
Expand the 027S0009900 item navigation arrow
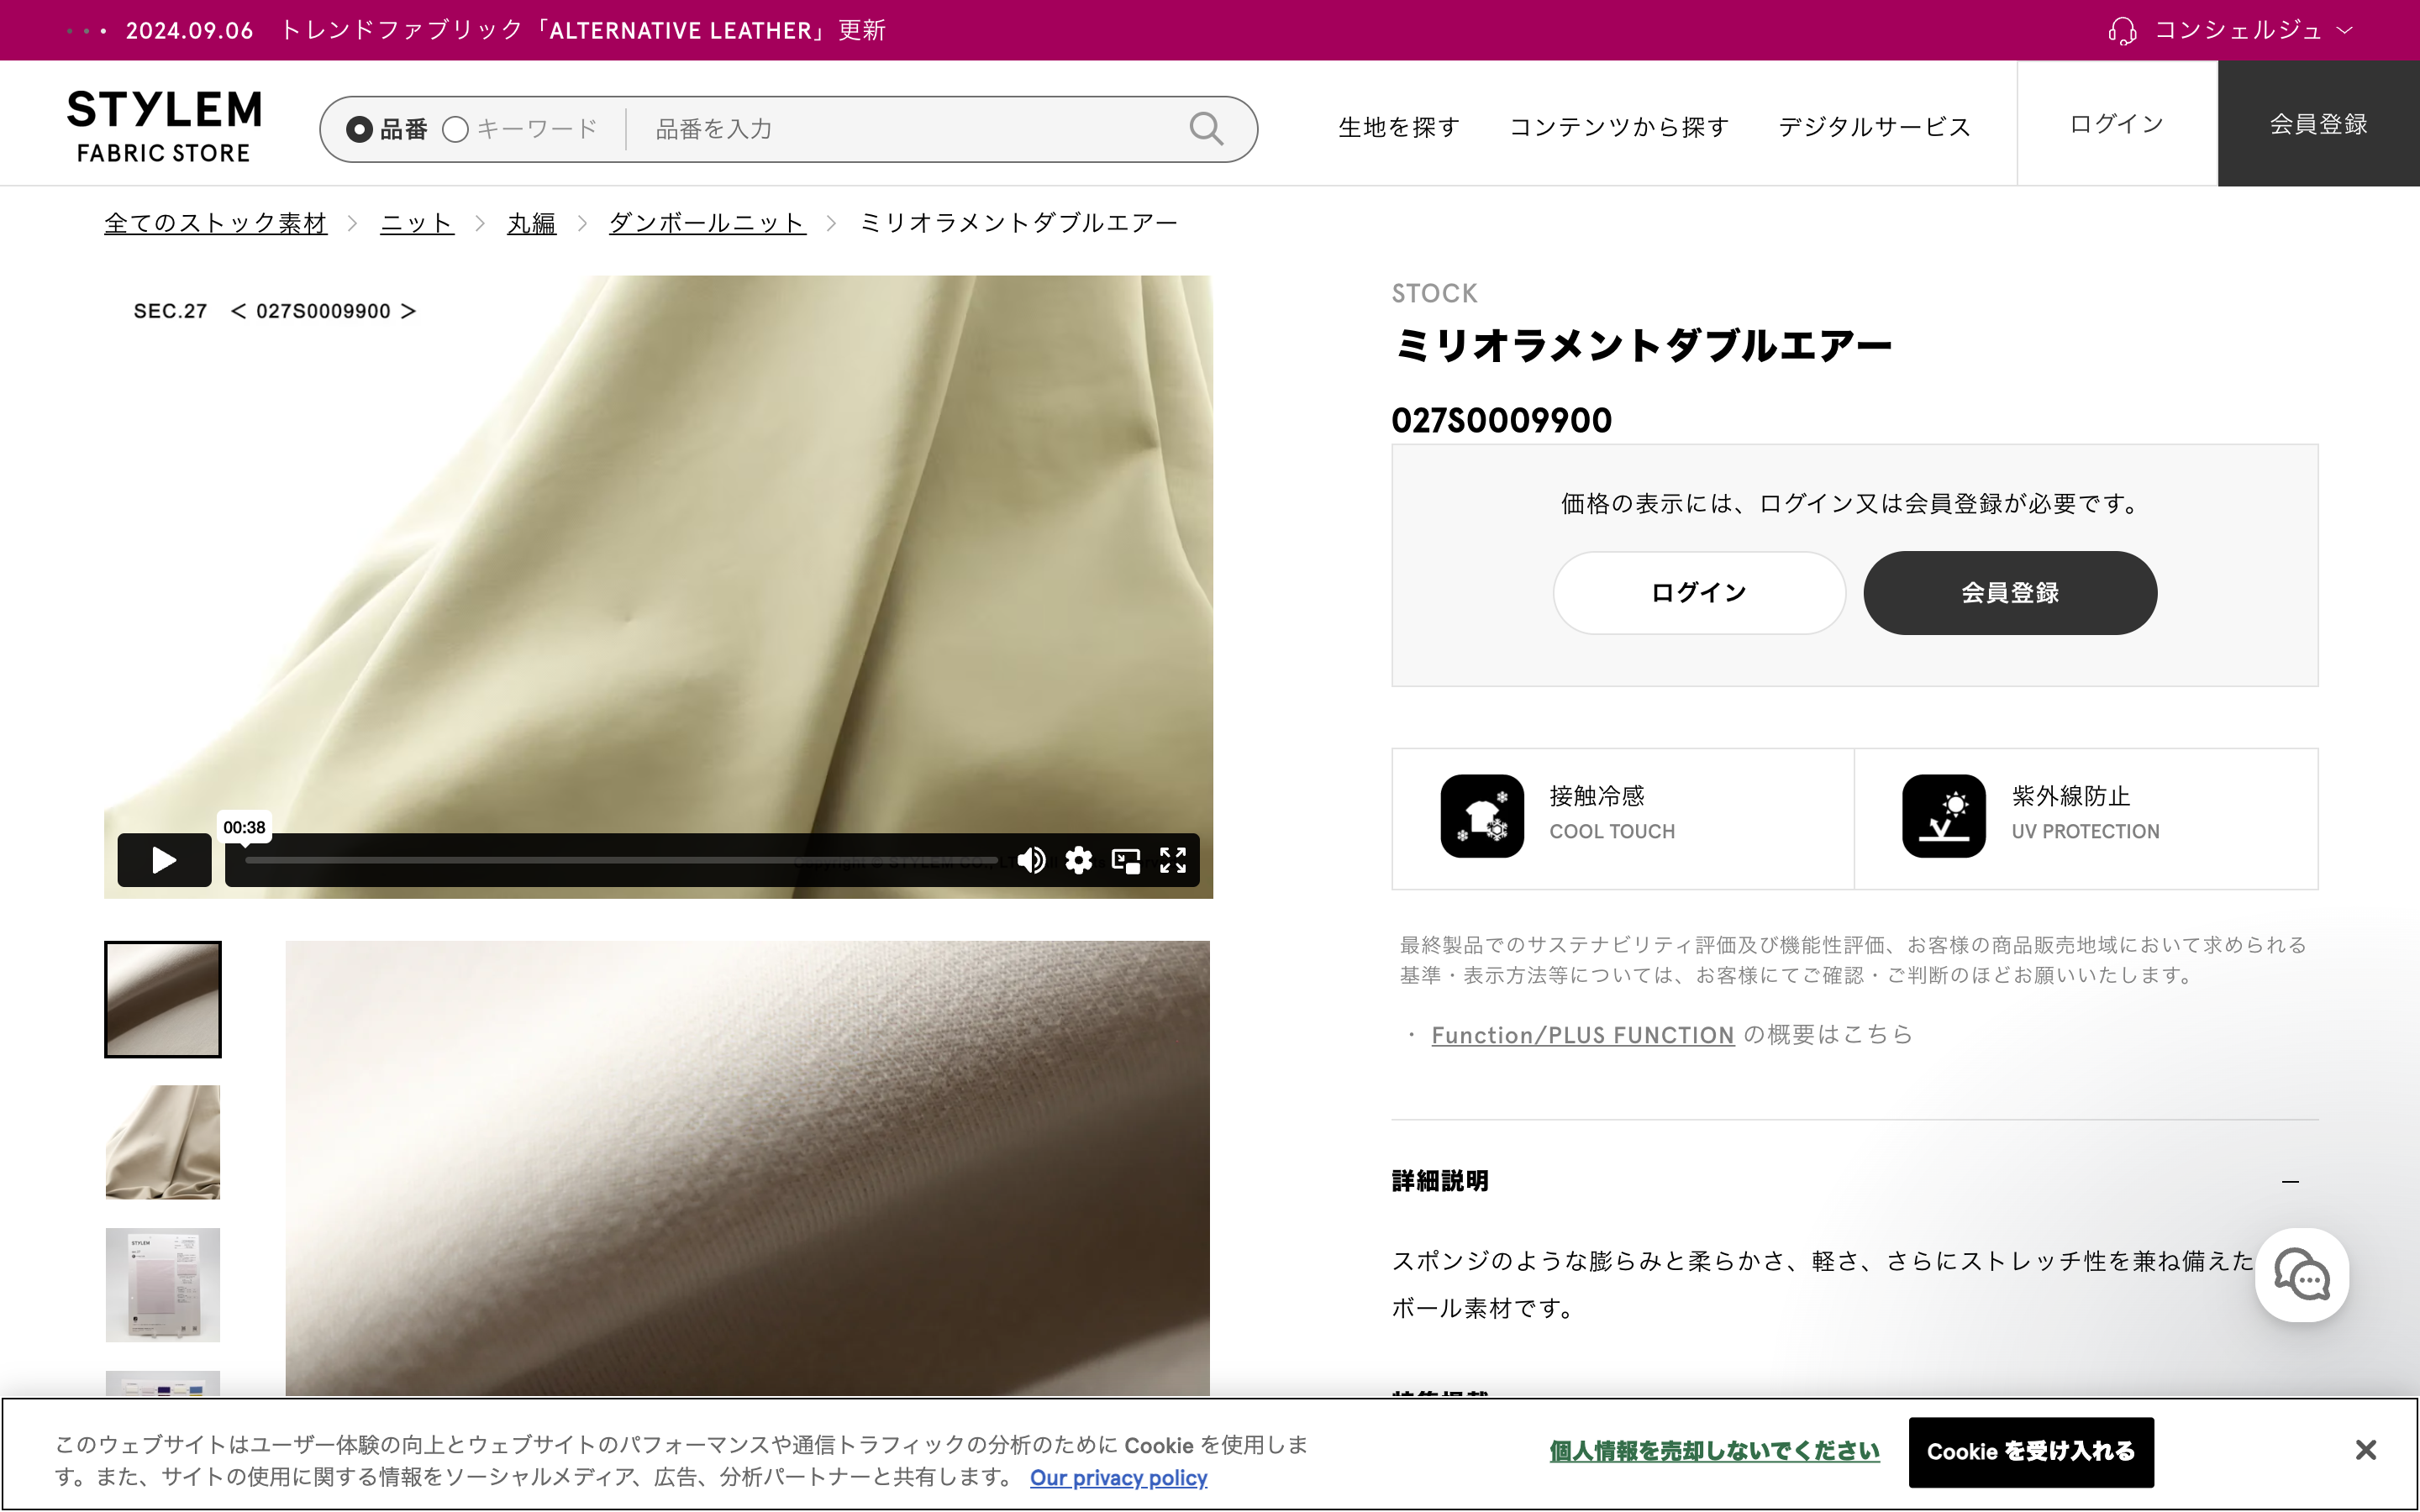coord(409,311)
